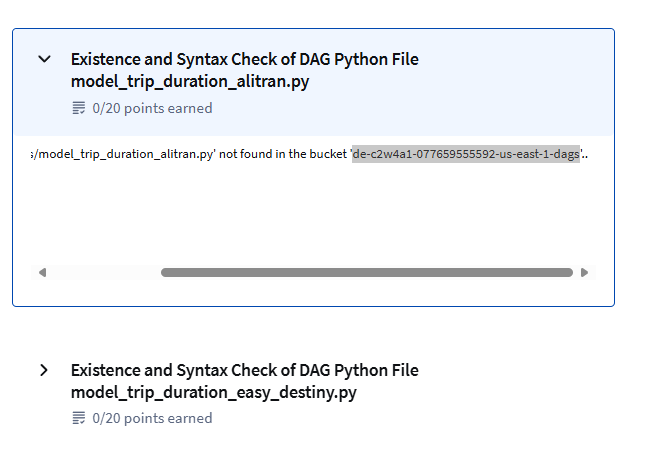Click the 'Existence and Syntax Check' line of second item
Image resolution: width=652 pixels, height=466 pixels.
[x=244, y=370]
